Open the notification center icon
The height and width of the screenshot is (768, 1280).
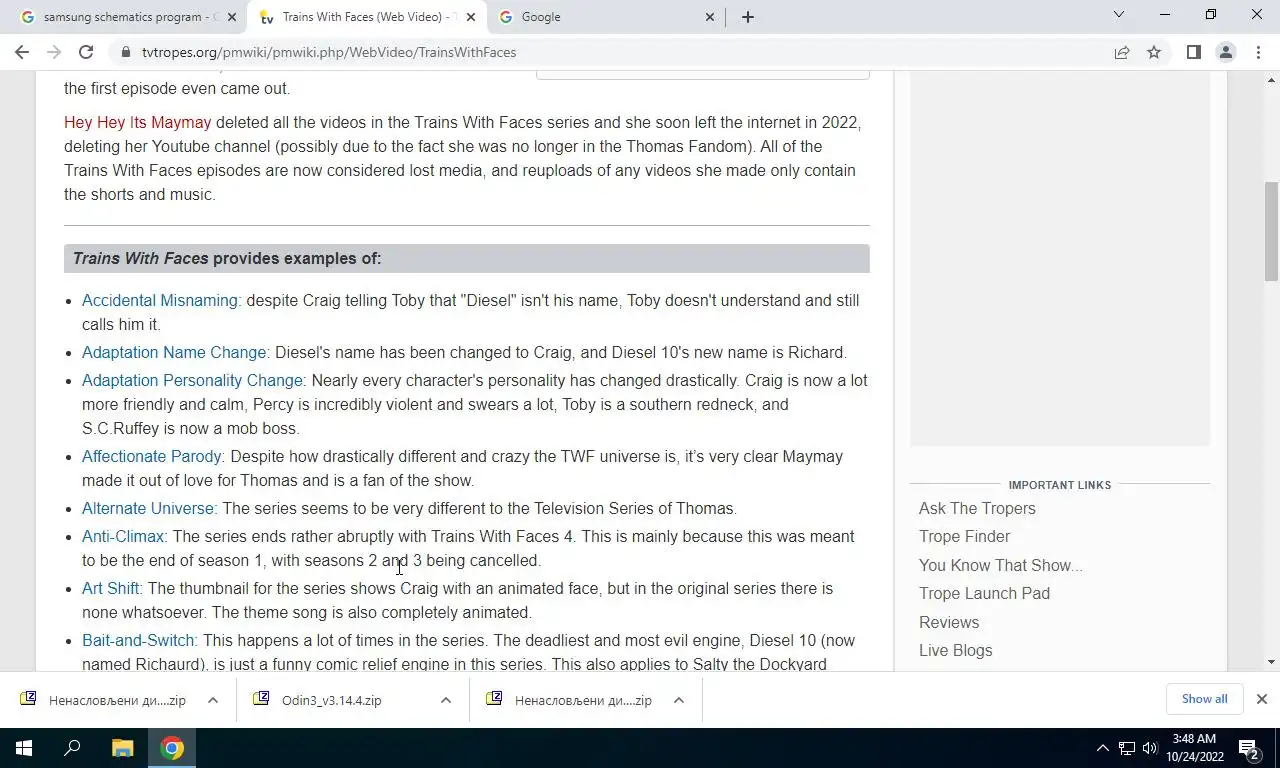pos(1249,748)
